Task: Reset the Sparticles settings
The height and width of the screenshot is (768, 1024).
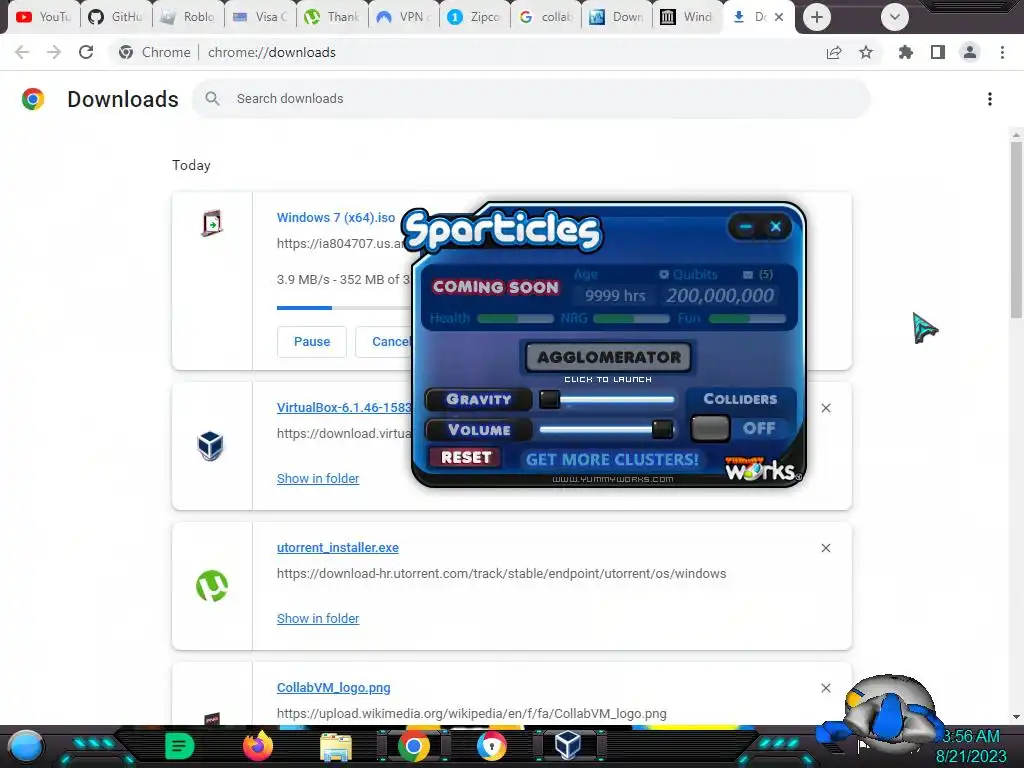Action: (466, 457)
